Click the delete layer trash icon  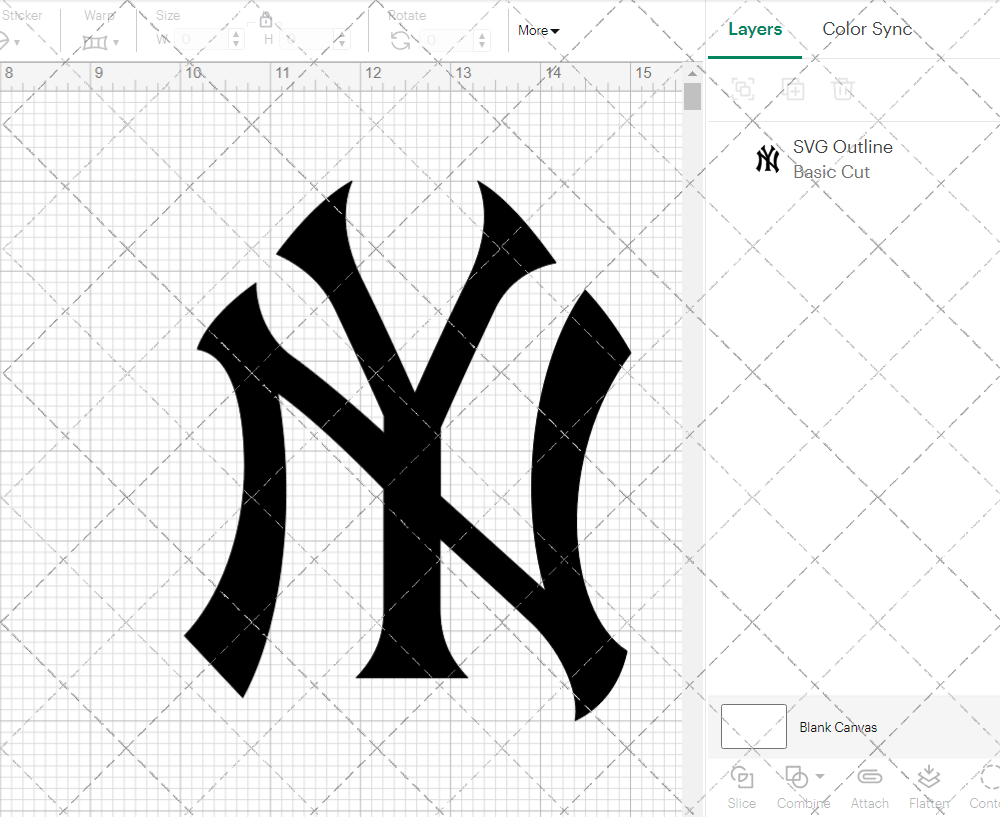[x=843, y=89]
